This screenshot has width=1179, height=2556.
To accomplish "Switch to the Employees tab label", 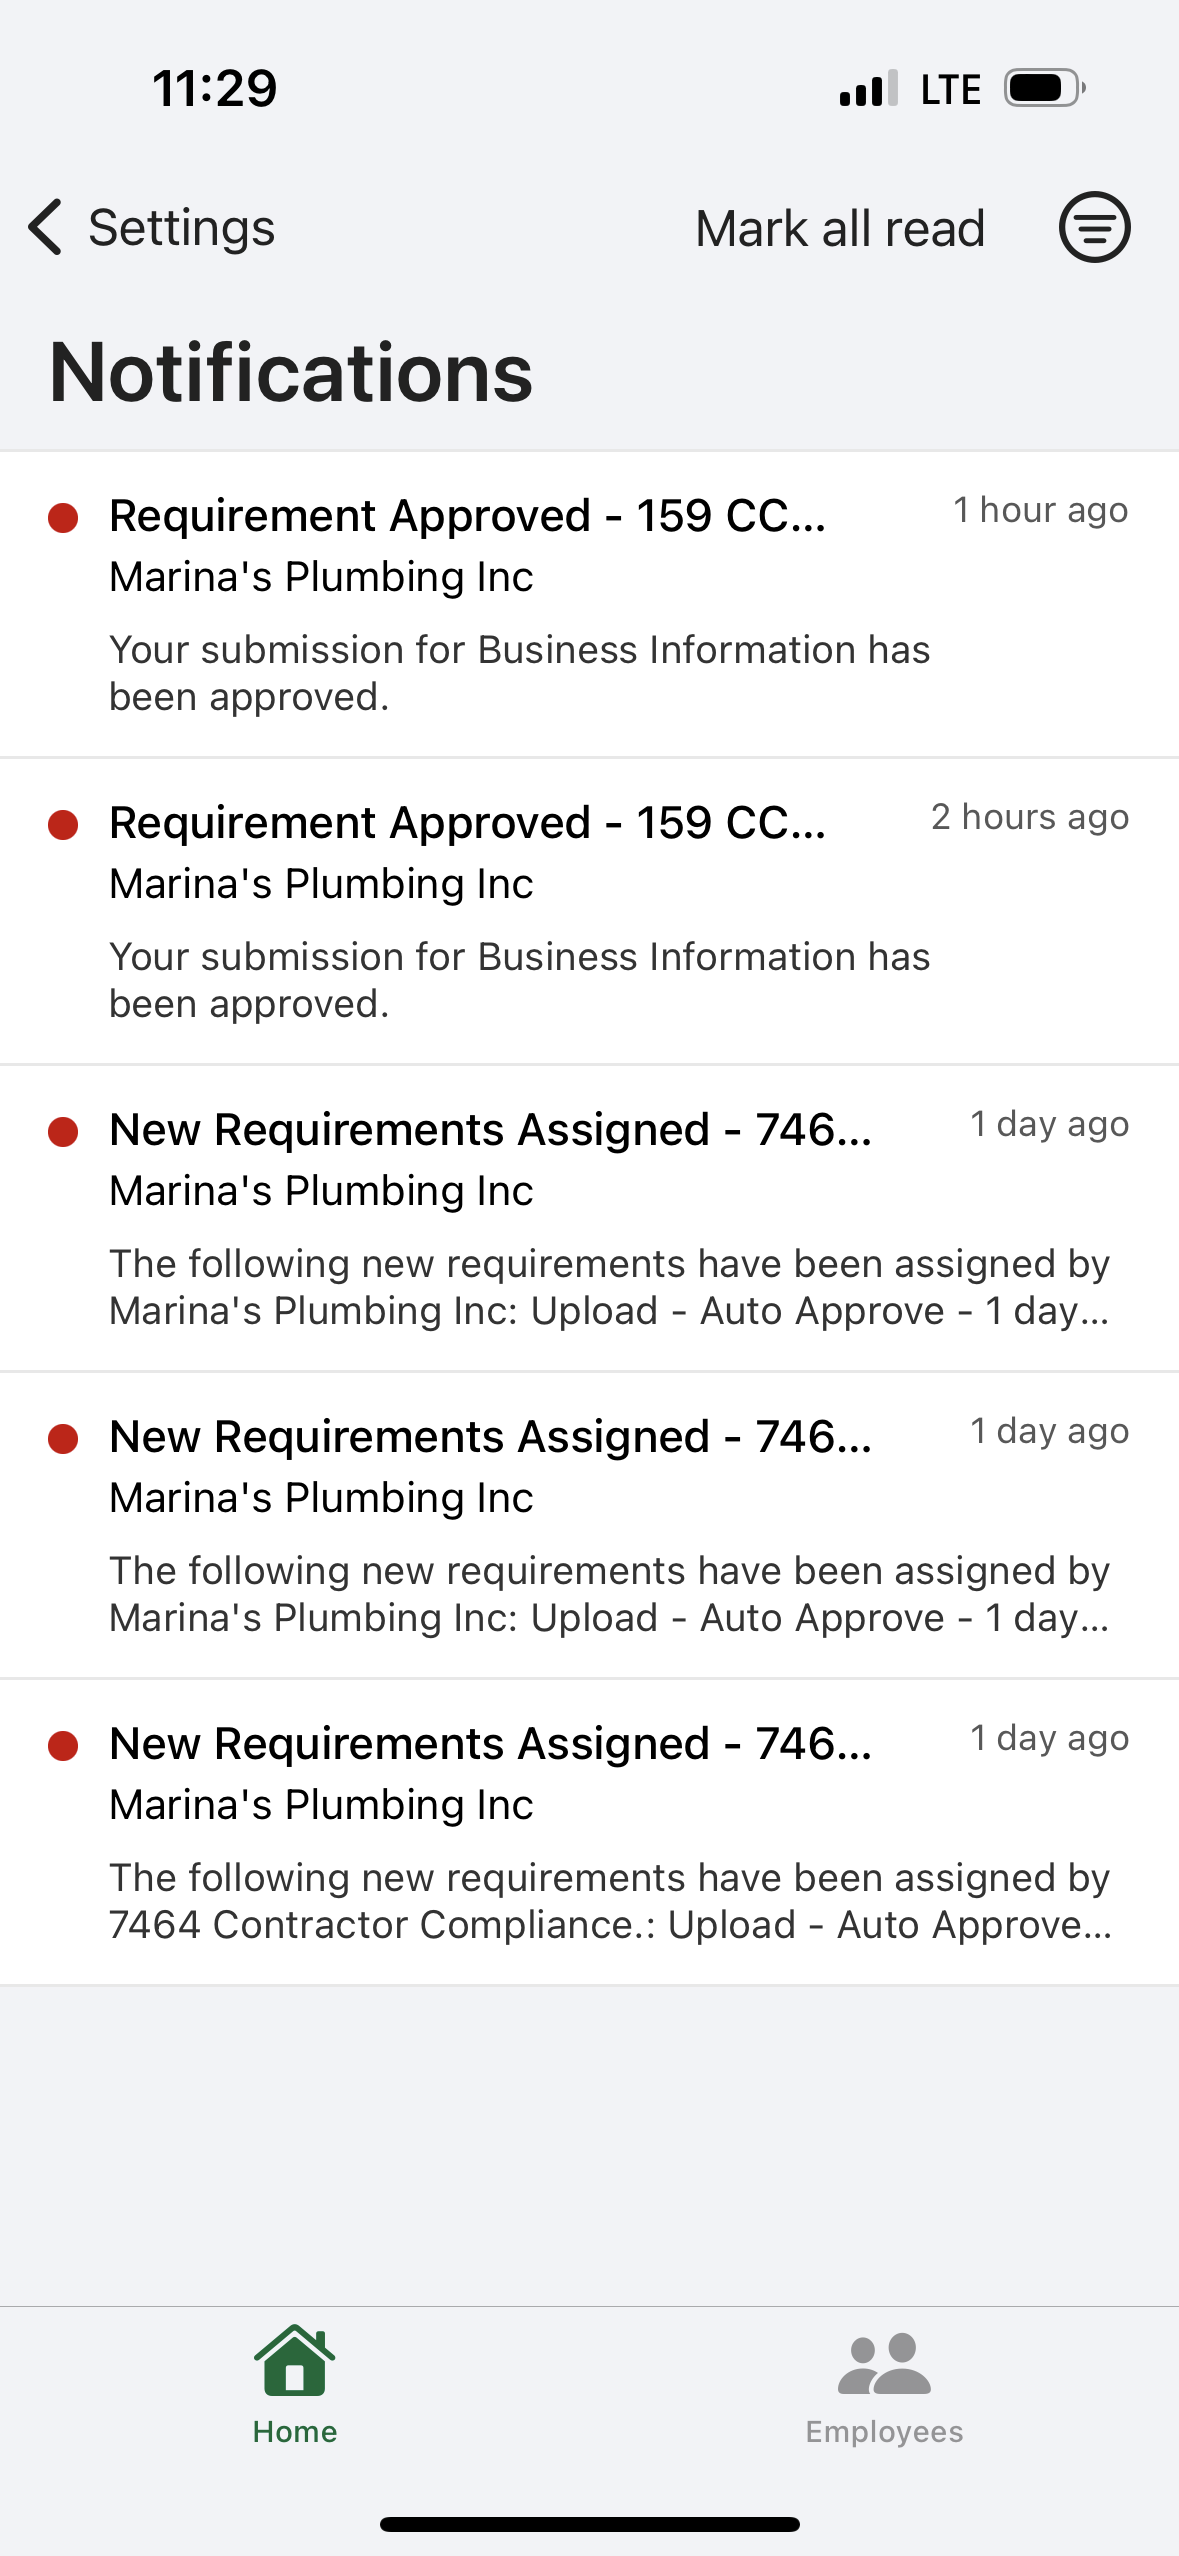I will tap(884, 2431).
